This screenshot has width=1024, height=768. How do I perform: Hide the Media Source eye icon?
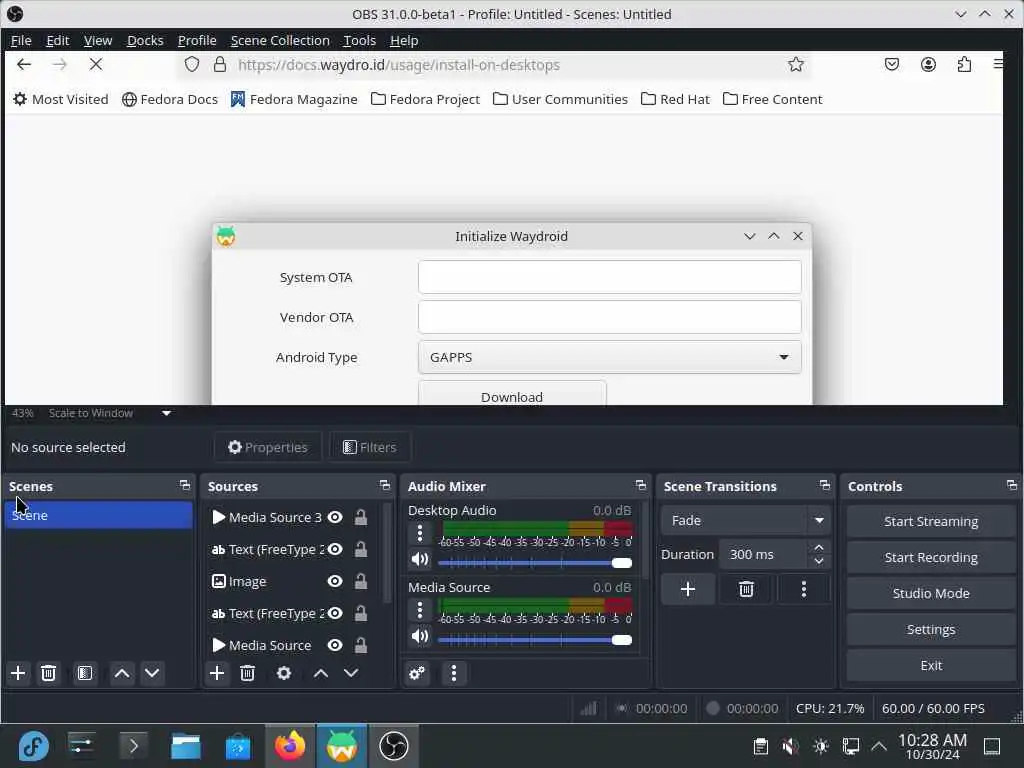(335, 645)
